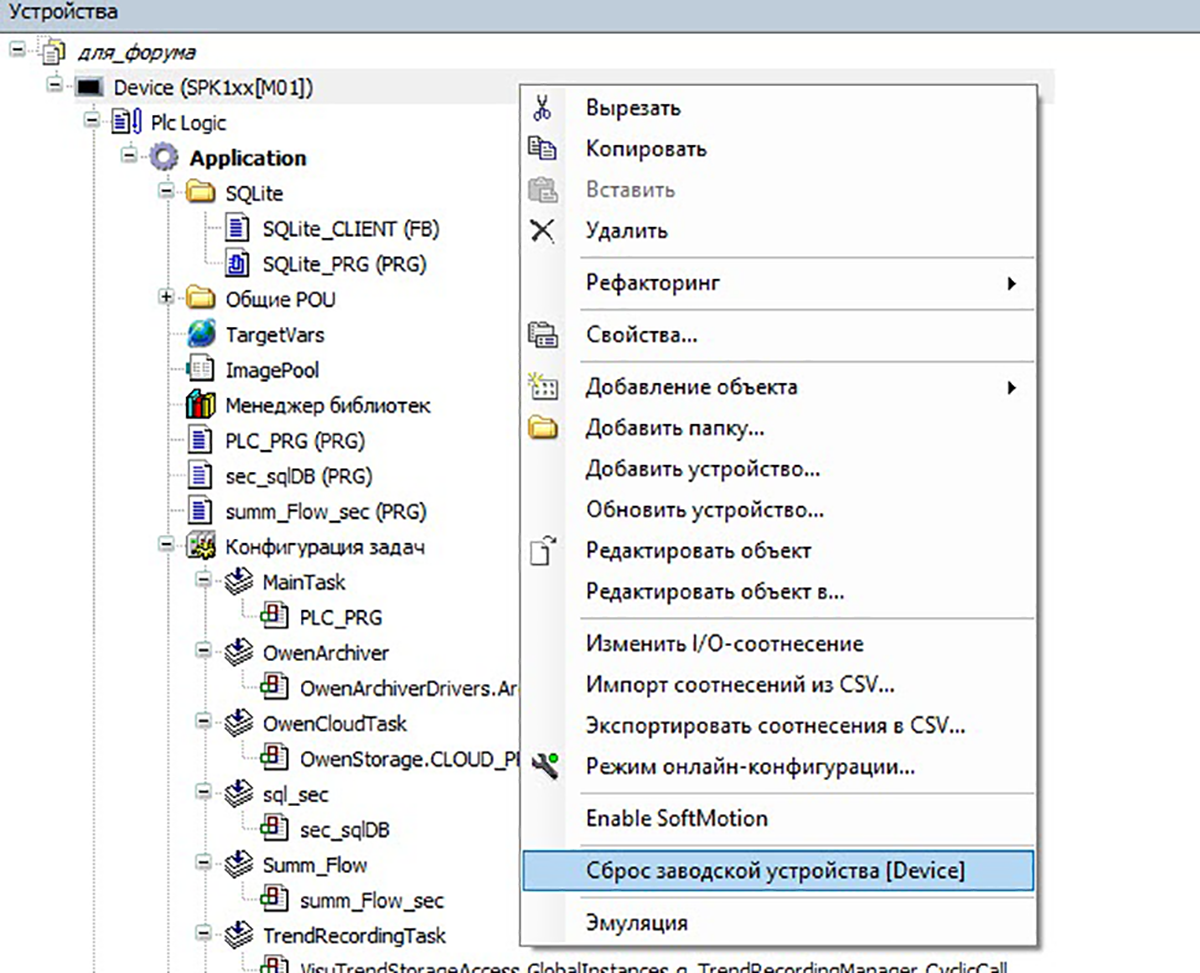Click the globe icon of TargetVars
The image size is (1200, 973).
click(202, 335)
